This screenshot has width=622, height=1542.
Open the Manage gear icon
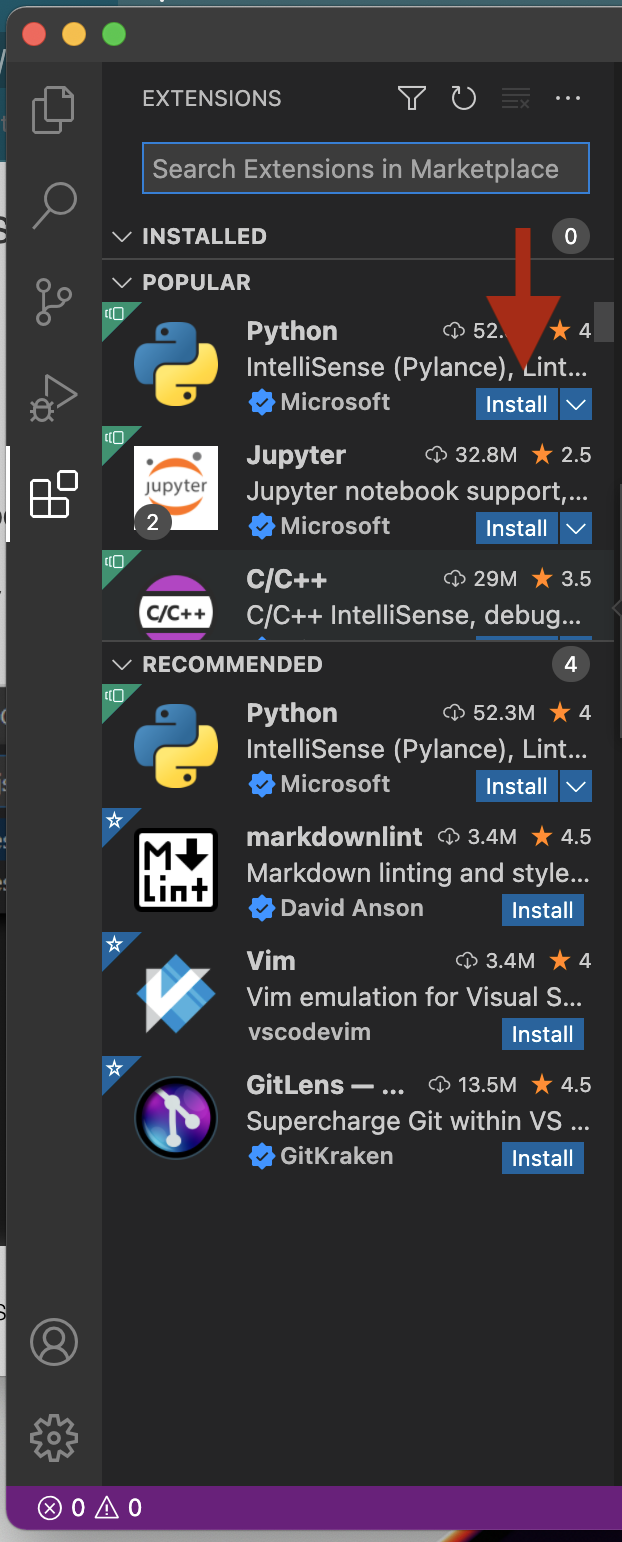[54, 1438]
